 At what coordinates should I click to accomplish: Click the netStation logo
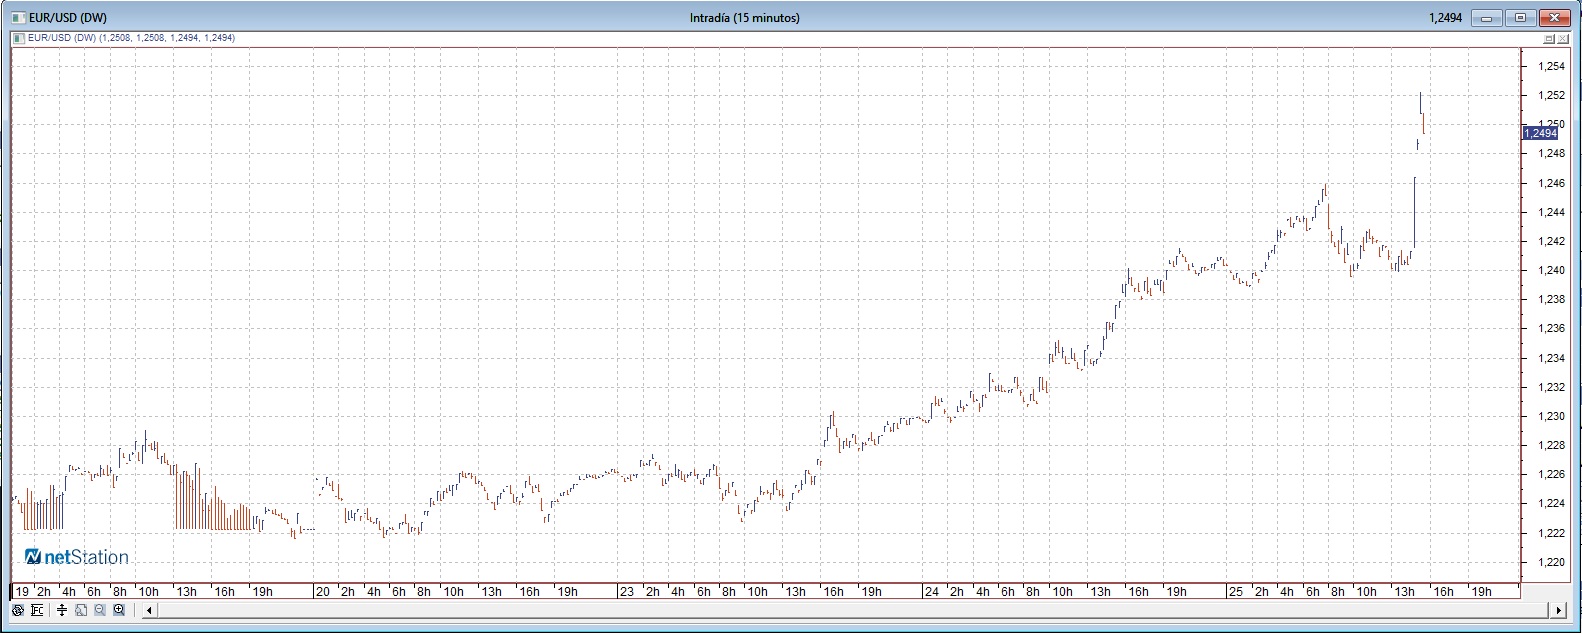76,556
